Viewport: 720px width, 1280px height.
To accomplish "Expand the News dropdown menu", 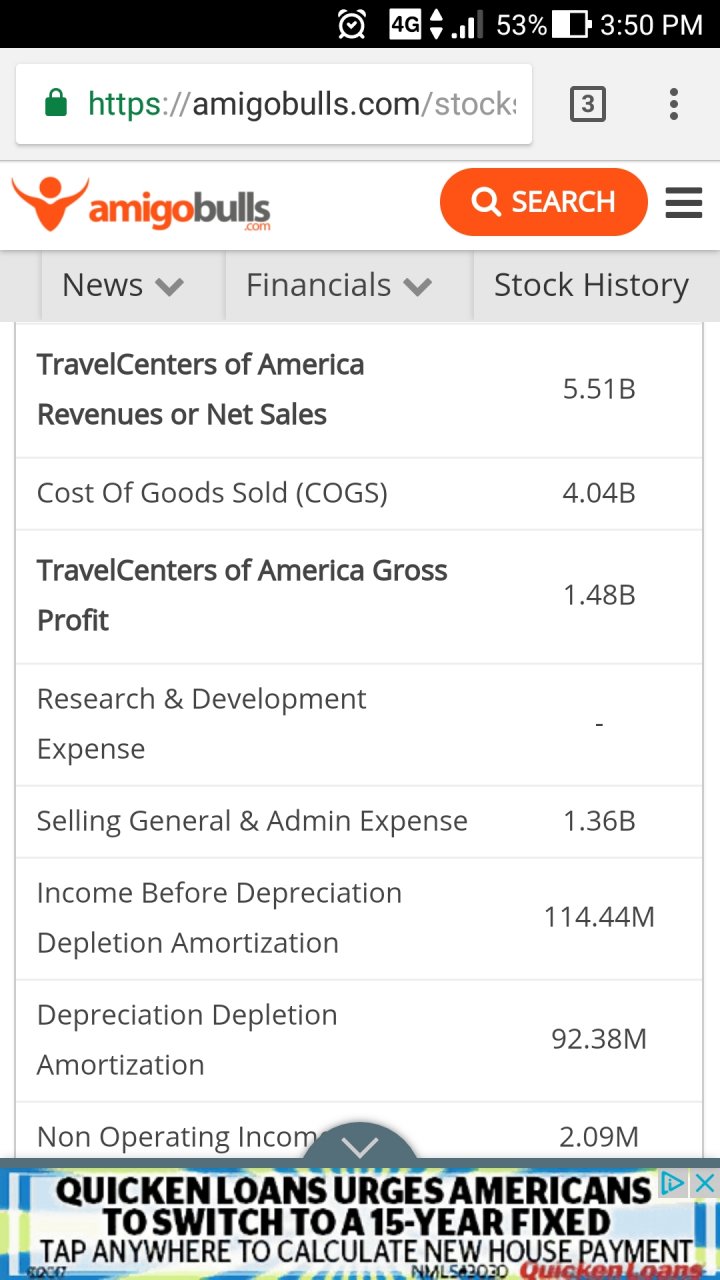I will point(123,286).
